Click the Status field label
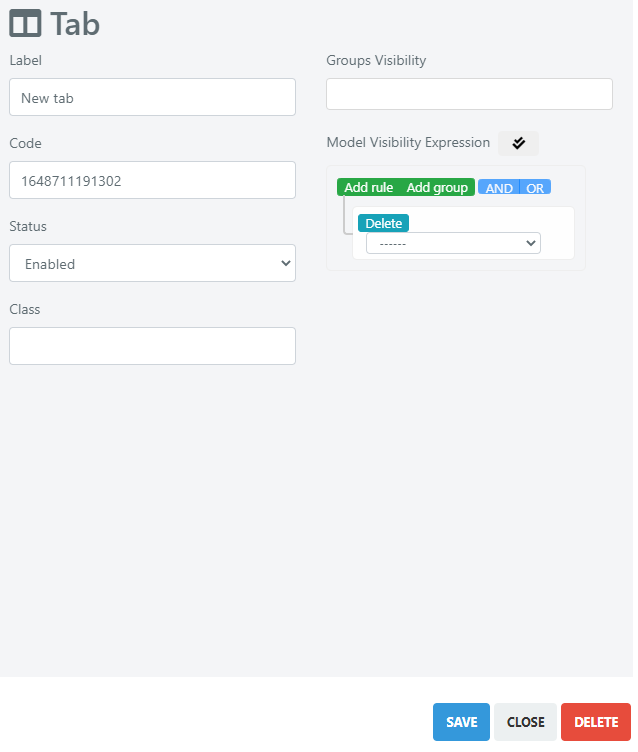Viewport: 638px width, 752px height. coord(28,228)
